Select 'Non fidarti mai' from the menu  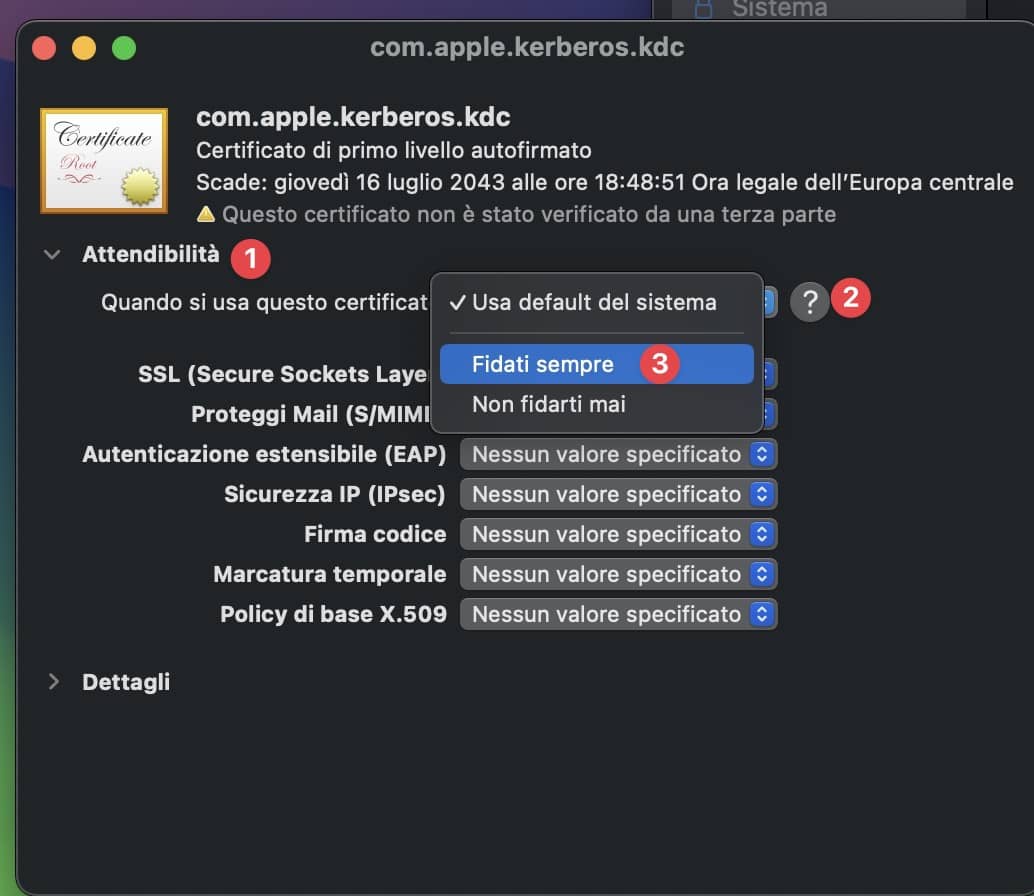click(x=597, y=404)
